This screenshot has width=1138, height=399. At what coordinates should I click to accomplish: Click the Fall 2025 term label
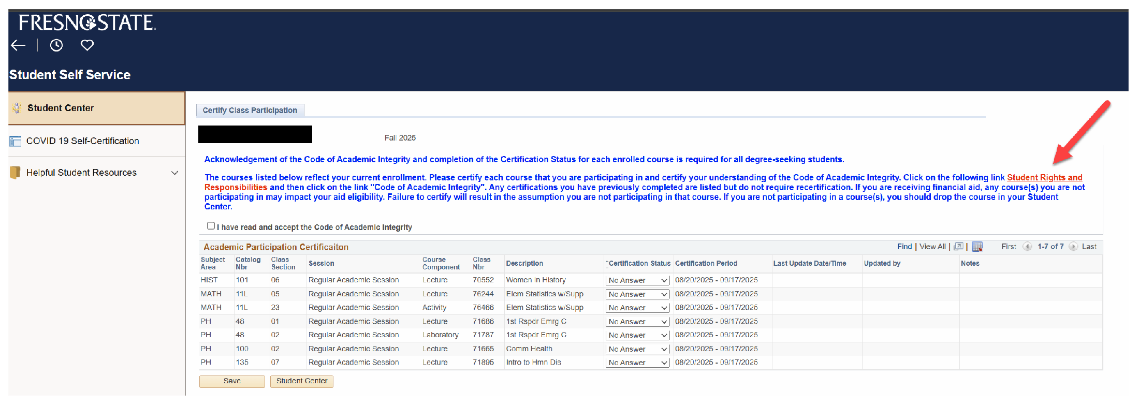click(400, 137)
